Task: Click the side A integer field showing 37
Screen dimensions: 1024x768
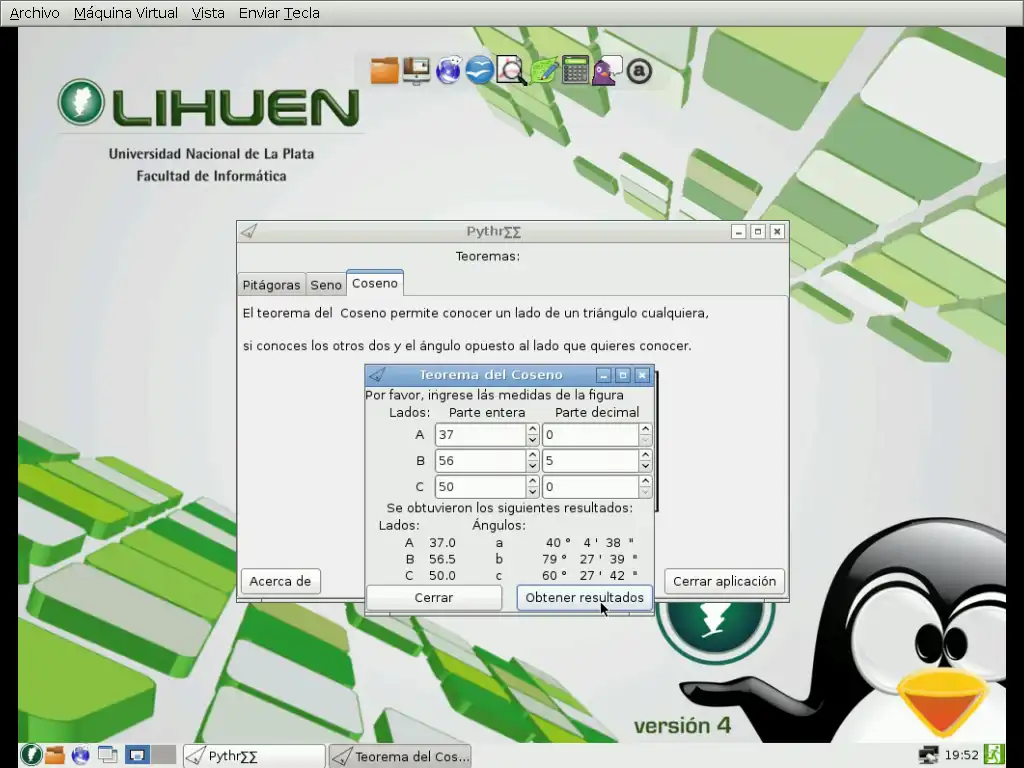Action: coord(481,435)
